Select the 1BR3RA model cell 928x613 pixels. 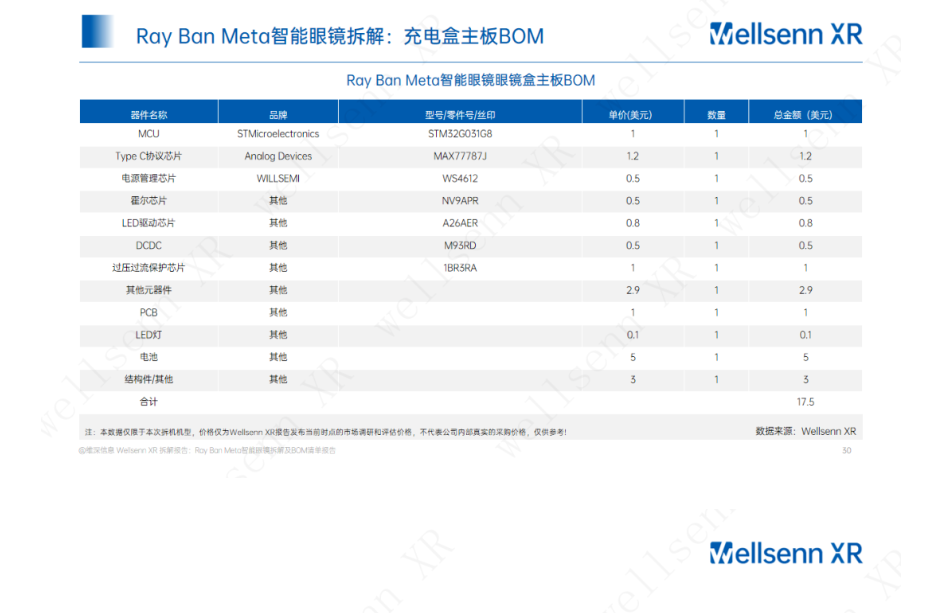click(460, 267)
